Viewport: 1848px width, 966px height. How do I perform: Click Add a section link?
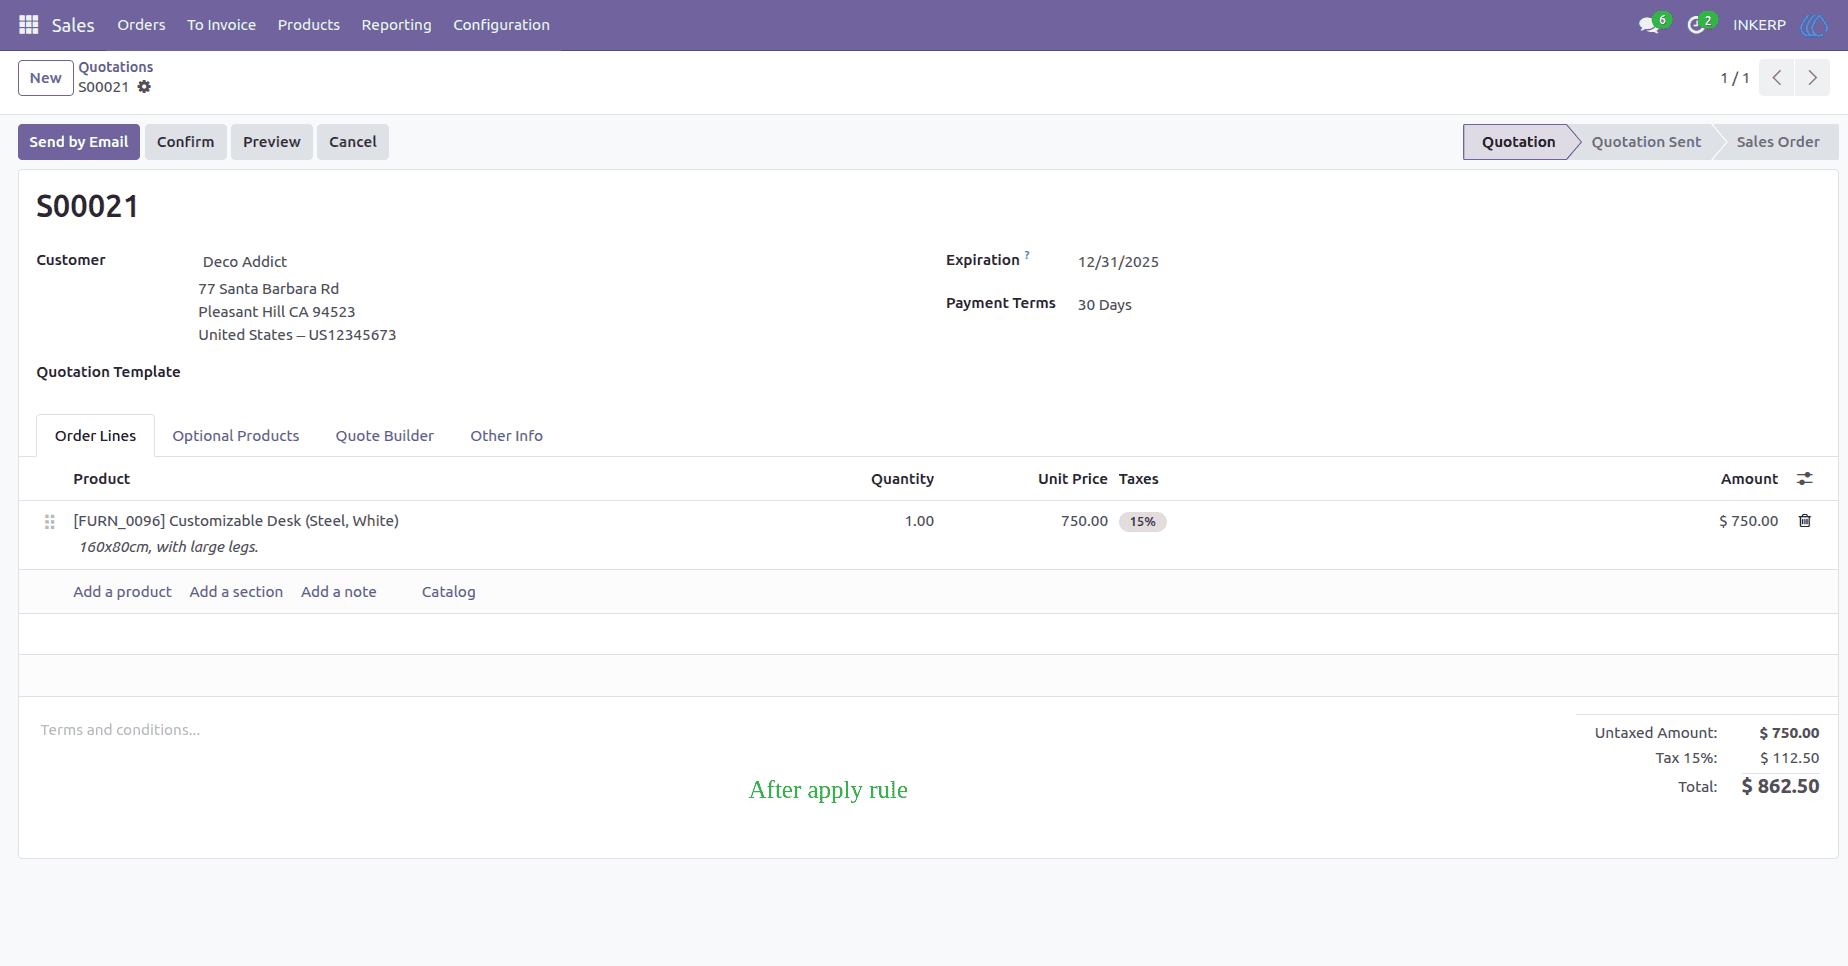coord(236,592)
